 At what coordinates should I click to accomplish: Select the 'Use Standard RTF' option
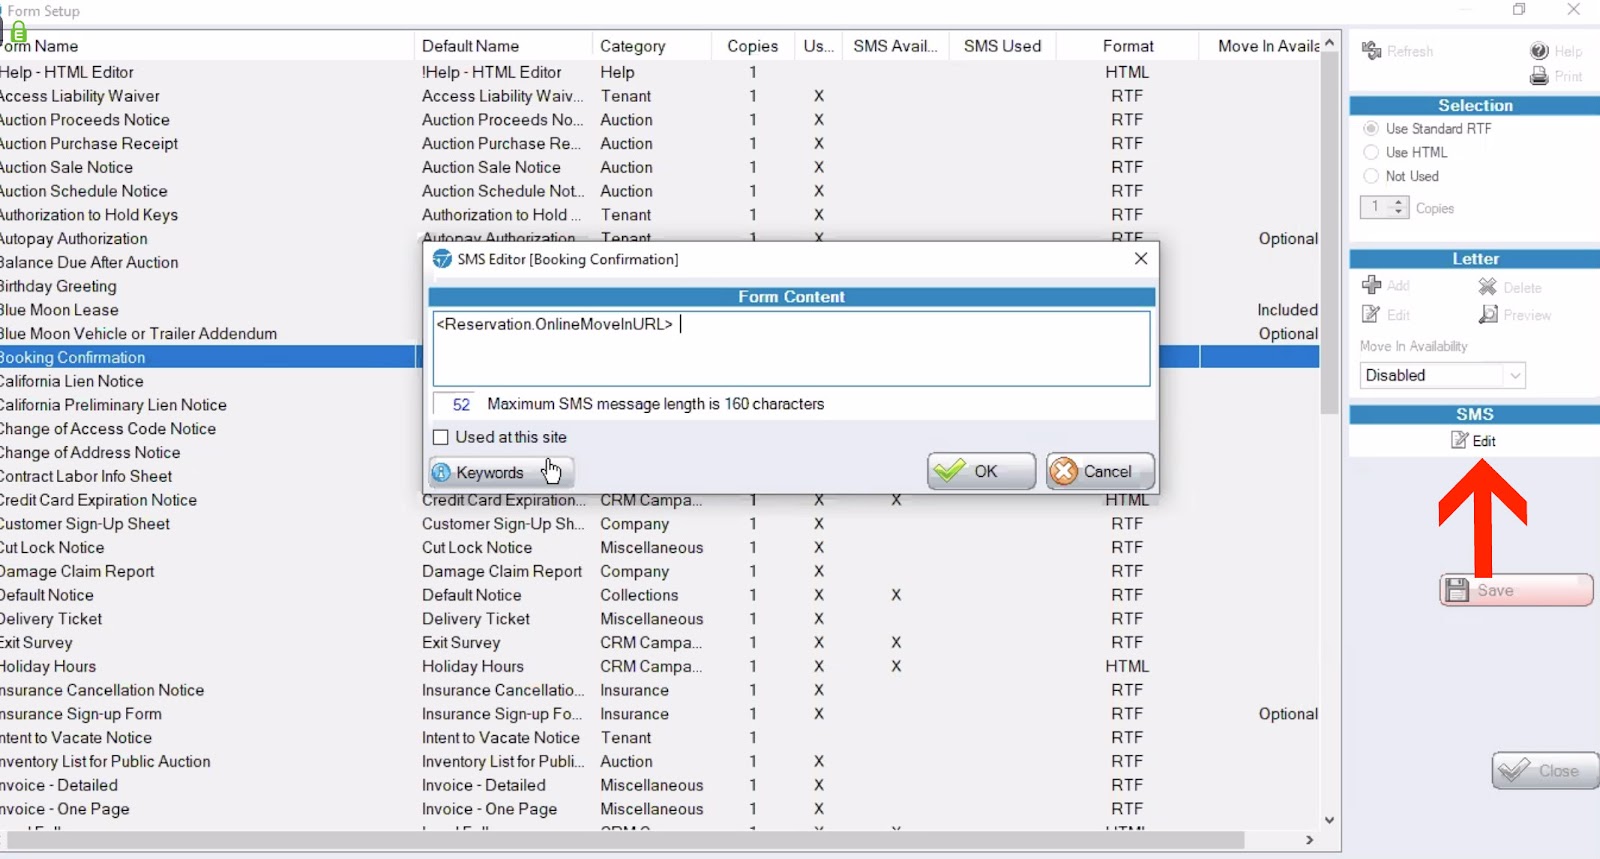click(x=1371, y=128)
